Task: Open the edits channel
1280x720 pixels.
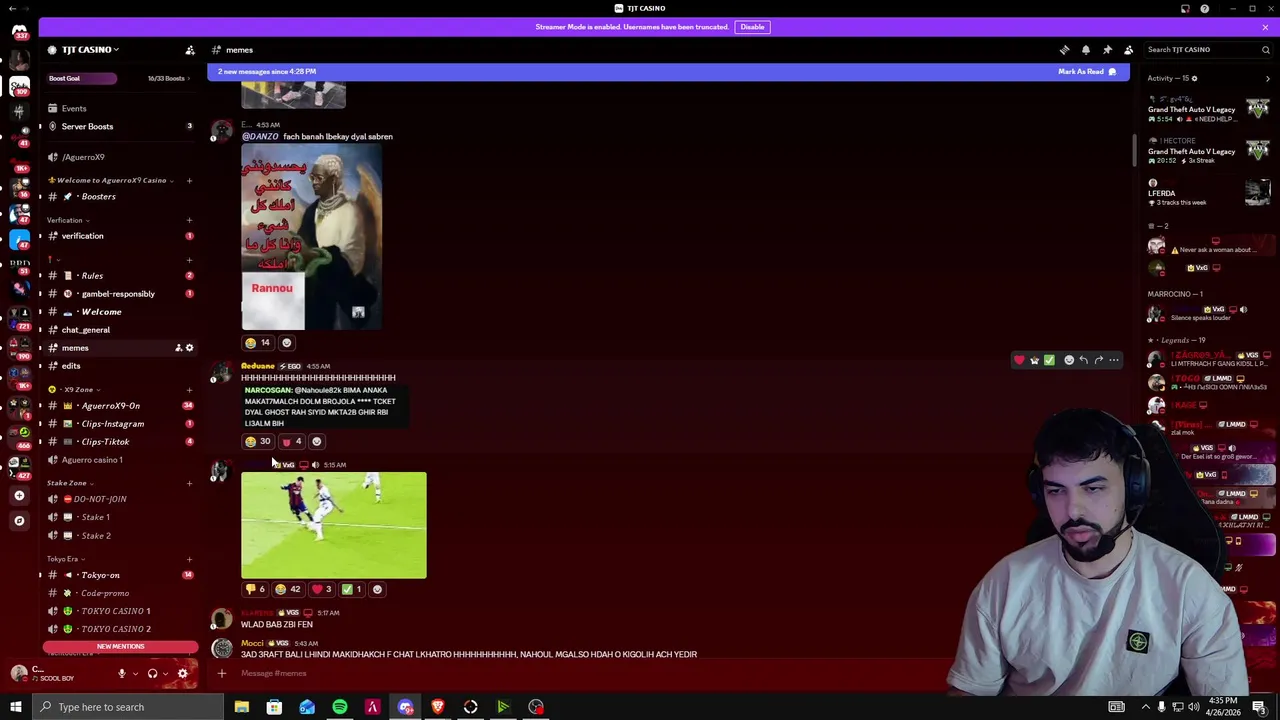Action: (x=120, y=366)
